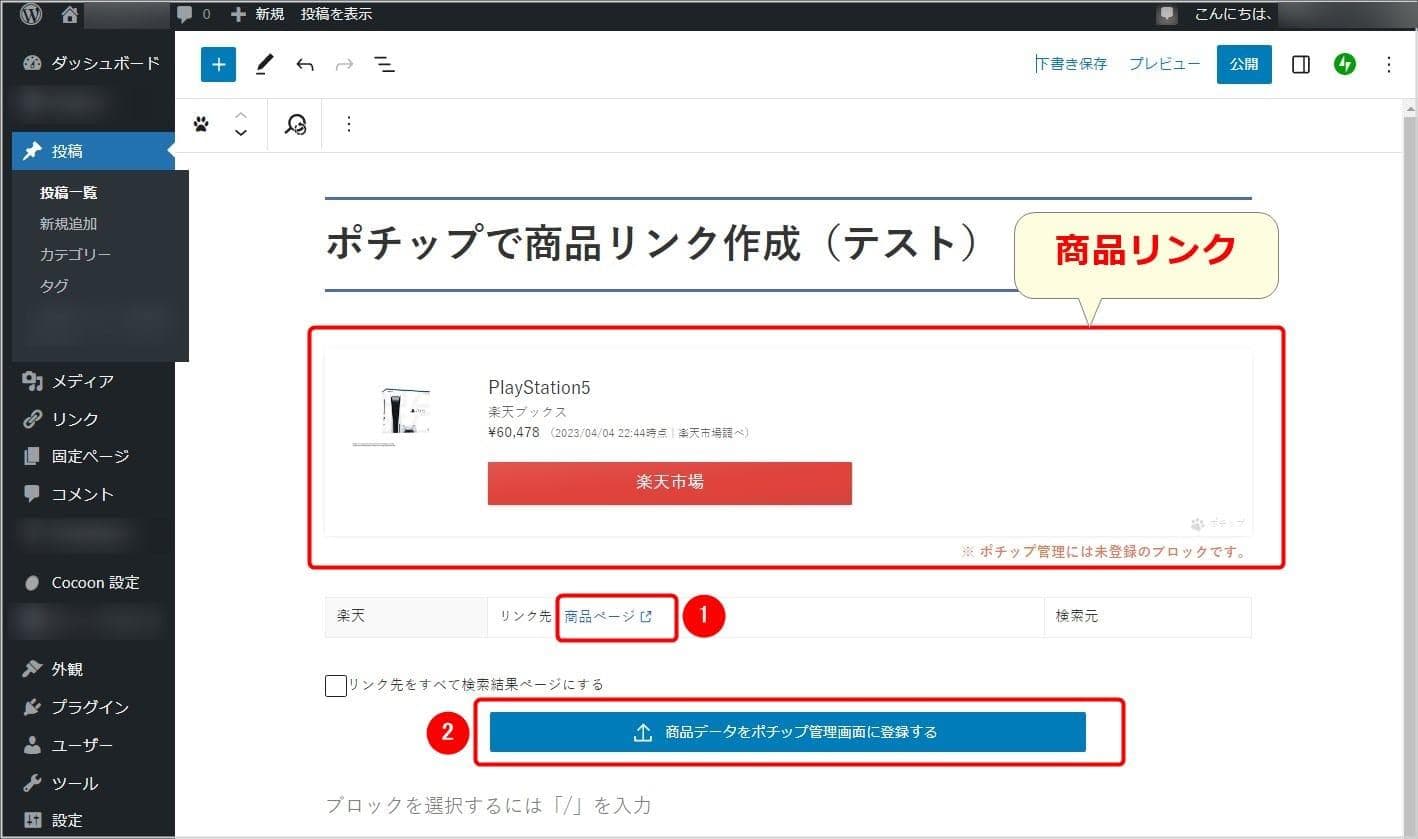1418x839 pixels.
Task: Go to site home icon
Action: click(x=69, y=15)
